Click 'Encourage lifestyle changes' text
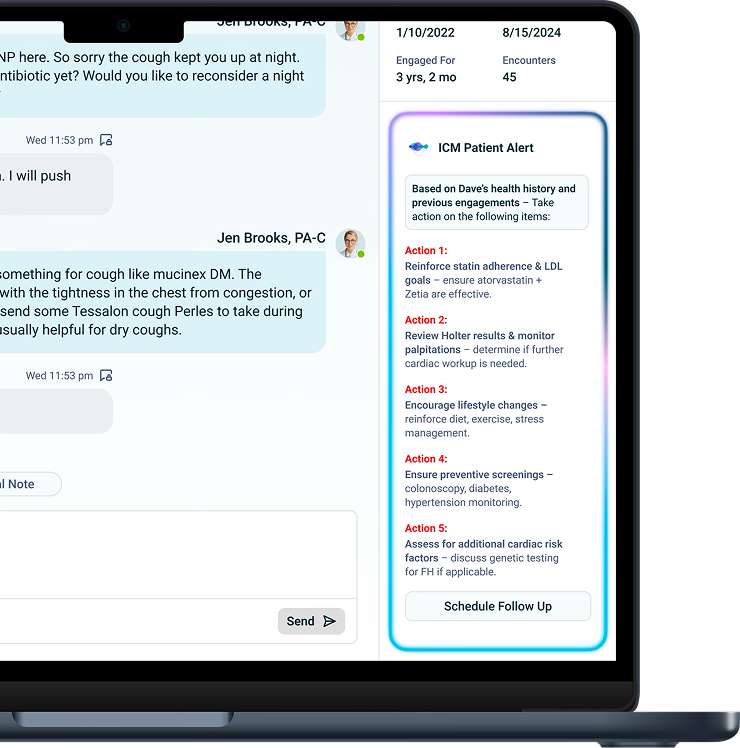 pos(471,405)
